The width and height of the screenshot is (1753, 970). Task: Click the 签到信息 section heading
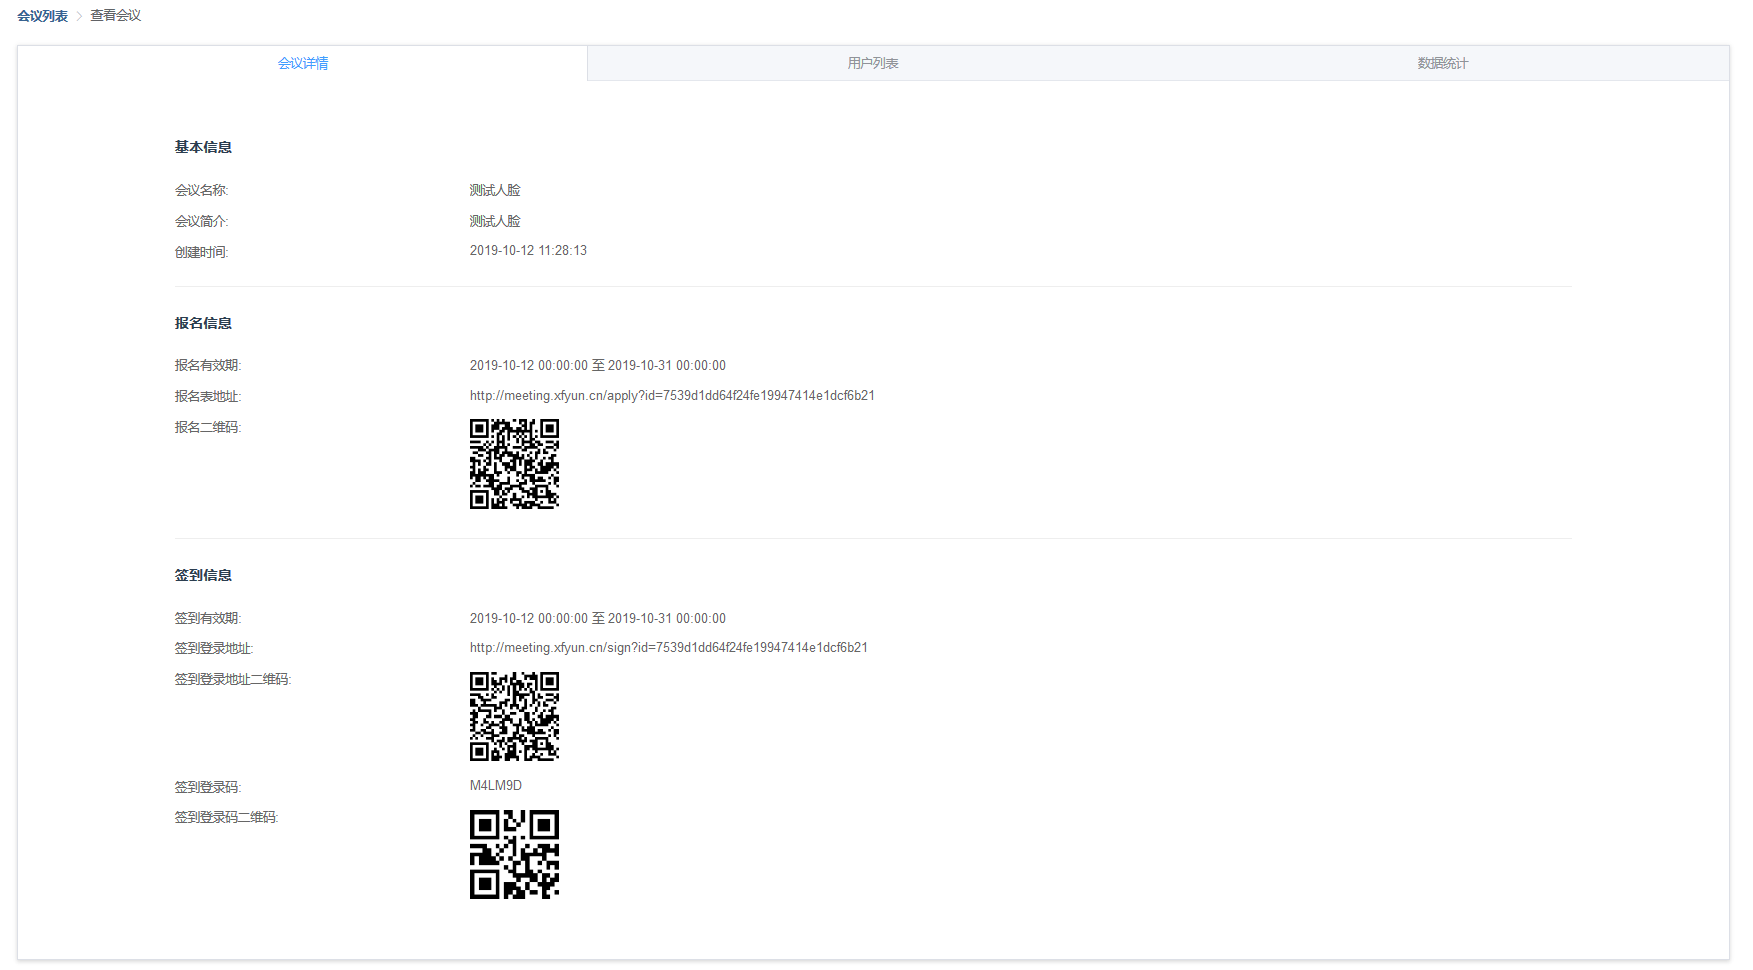pos(203,575)
